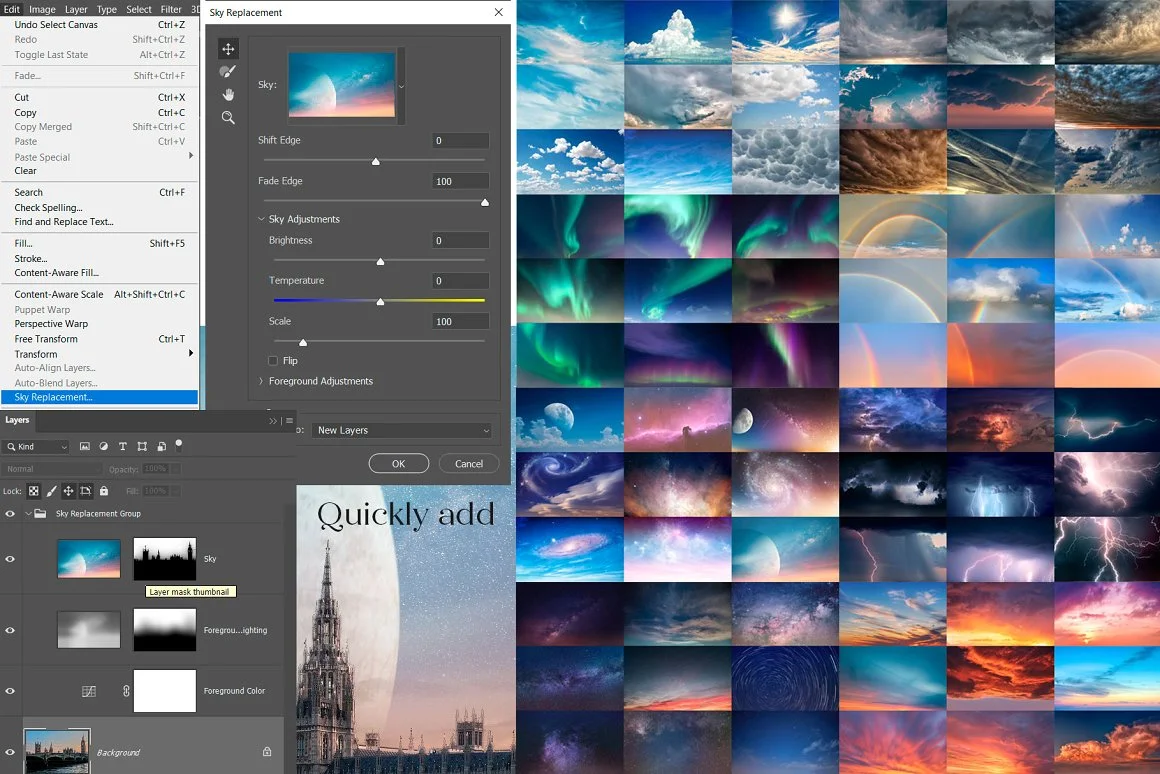The image size is (1160, 774).
Task: Enable the Flip checkbox
Action: 273,360
